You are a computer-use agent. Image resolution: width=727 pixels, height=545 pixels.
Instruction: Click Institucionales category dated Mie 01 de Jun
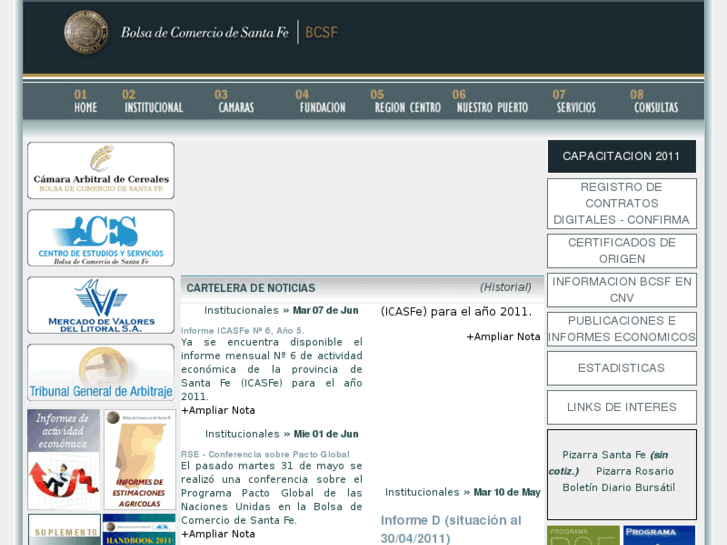coord(242,434)
